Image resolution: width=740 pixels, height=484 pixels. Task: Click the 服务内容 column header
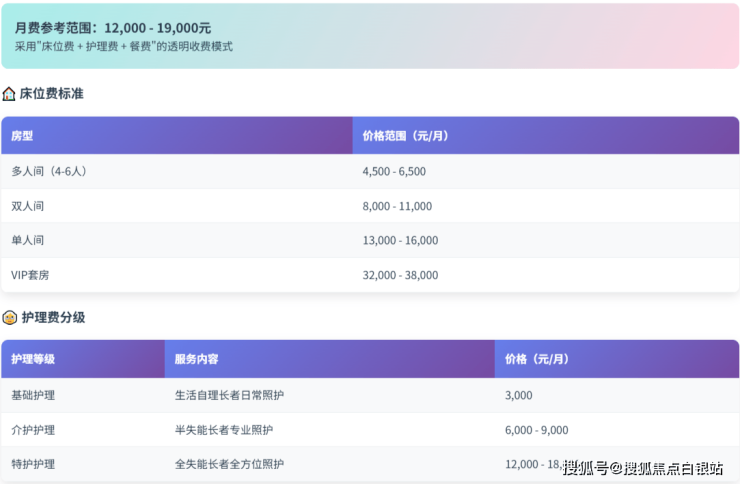pos(196,359)
